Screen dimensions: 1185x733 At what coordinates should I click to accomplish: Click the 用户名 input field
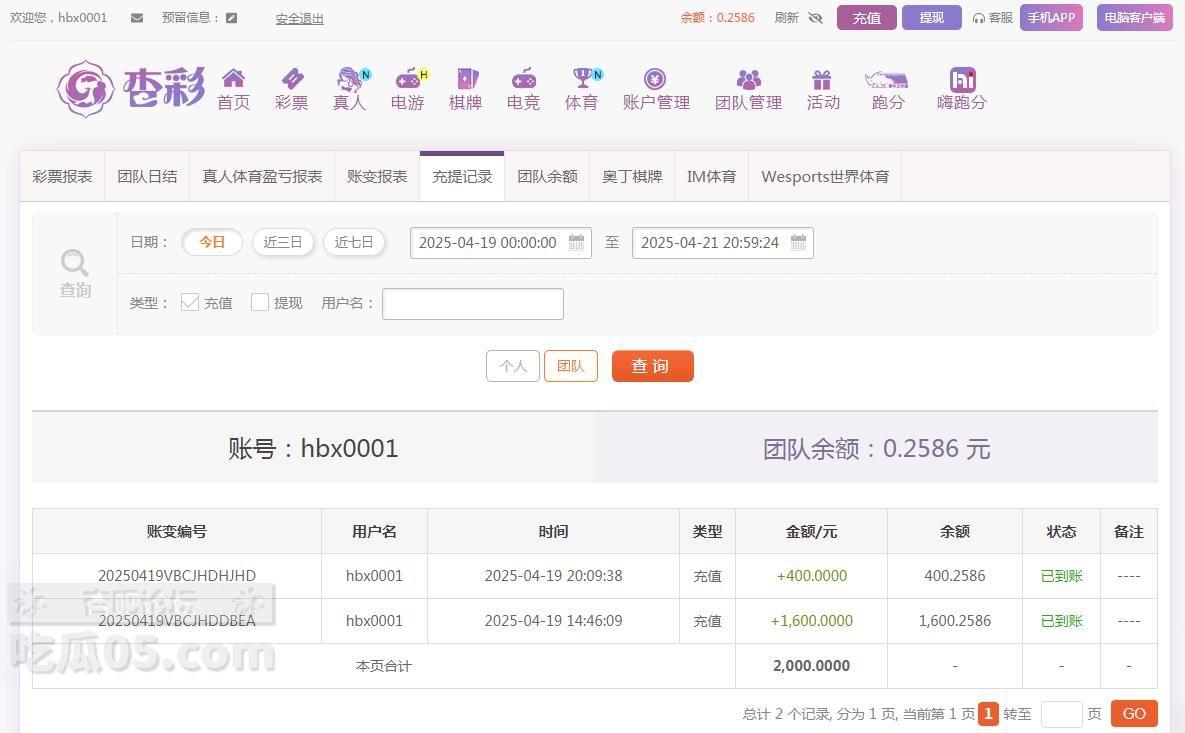472,303
